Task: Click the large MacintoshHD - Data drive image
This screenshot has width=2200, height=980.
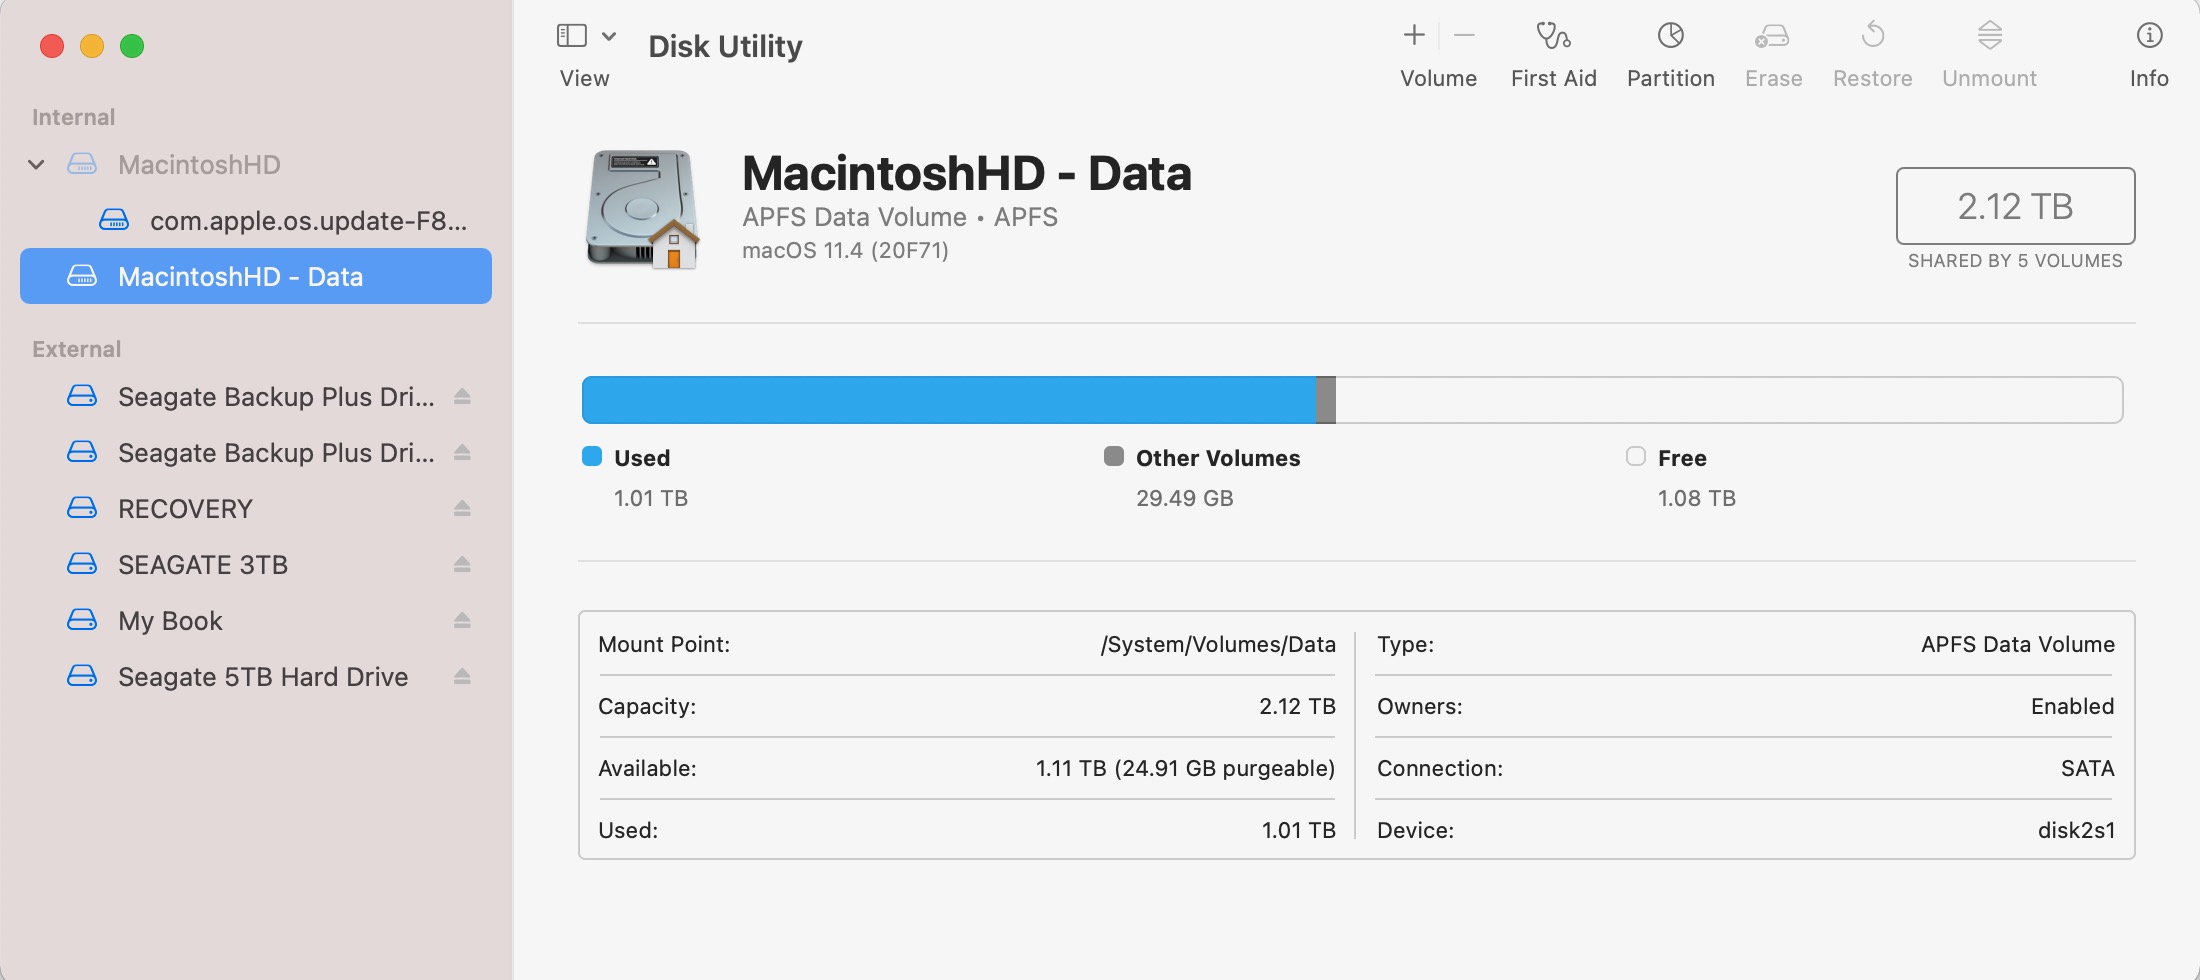Action: [642, 210]
